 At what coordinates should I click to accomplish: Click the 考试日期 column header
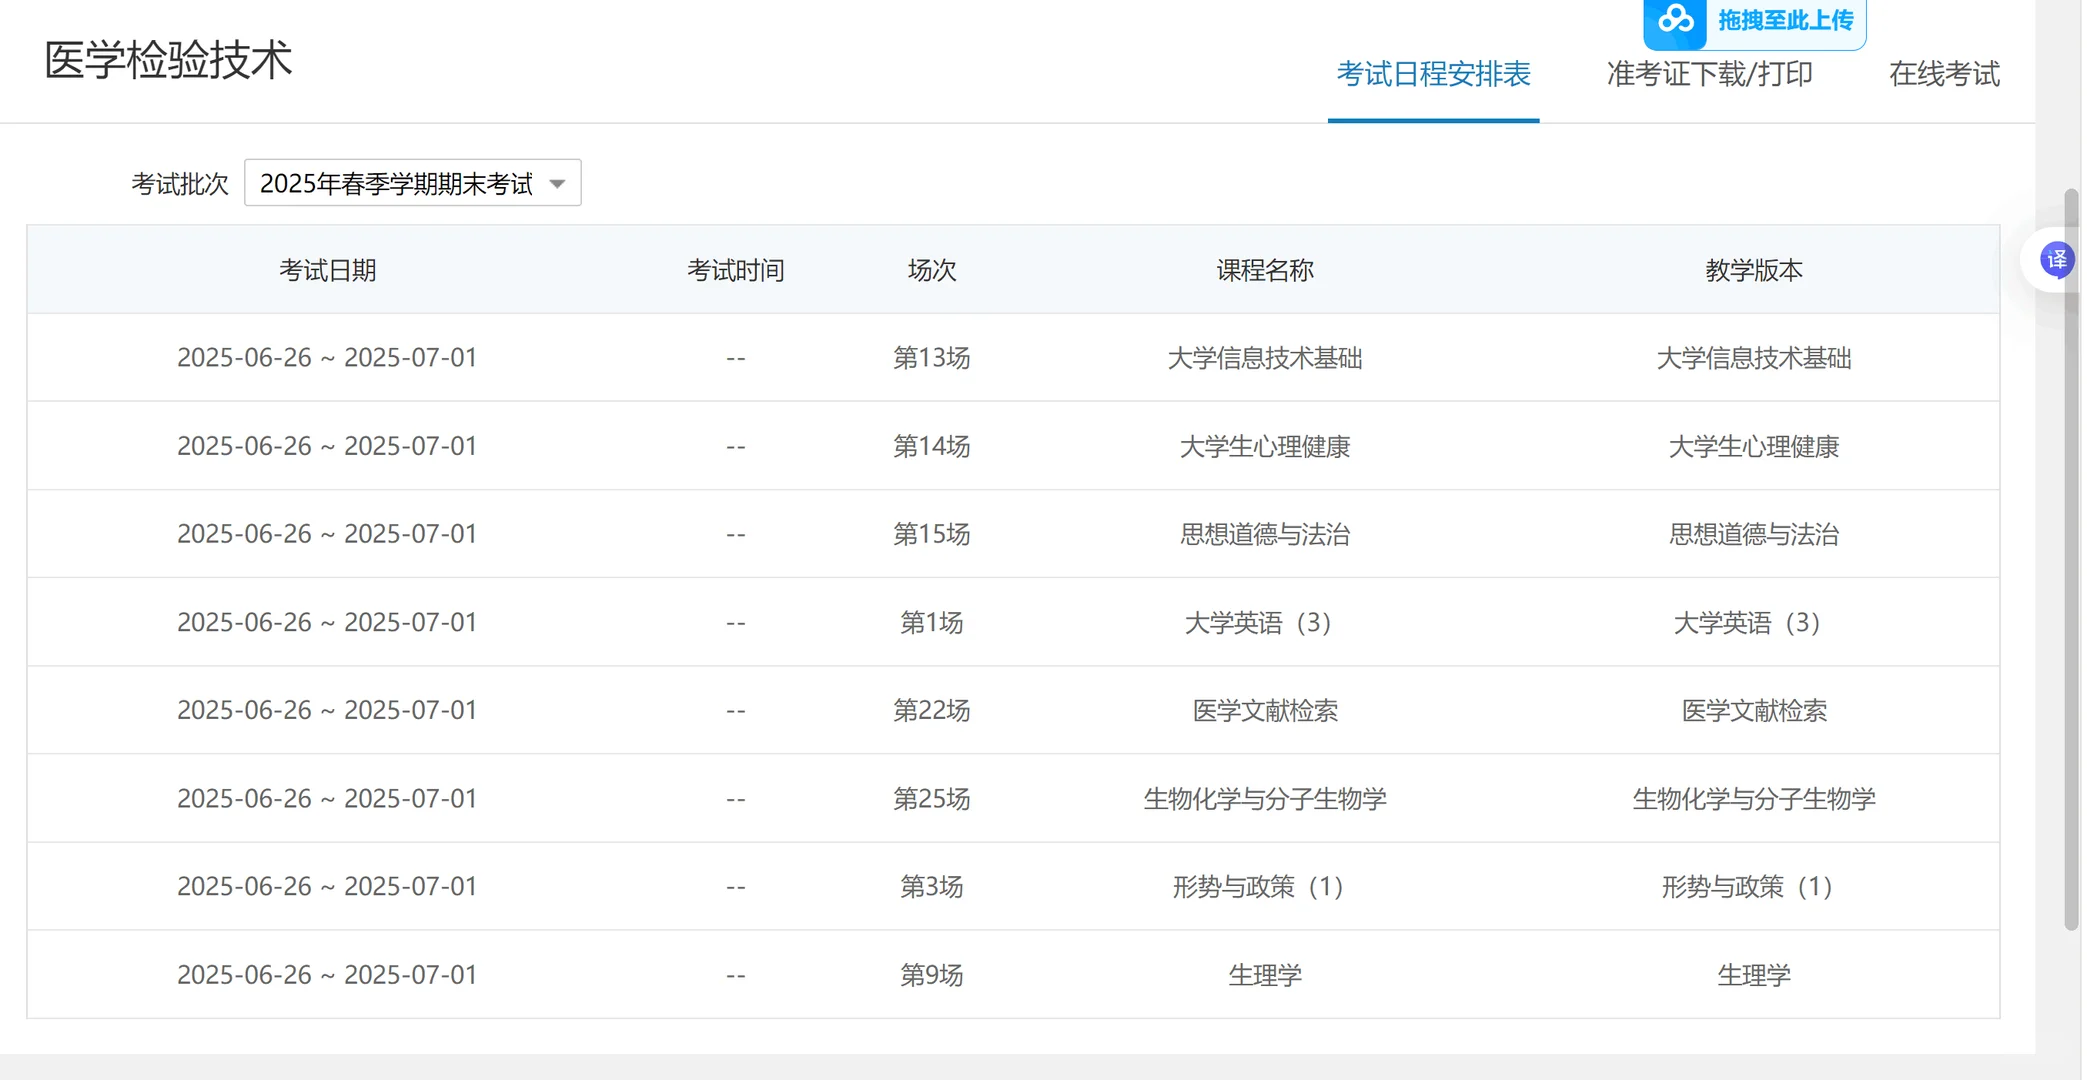[327, 270]
